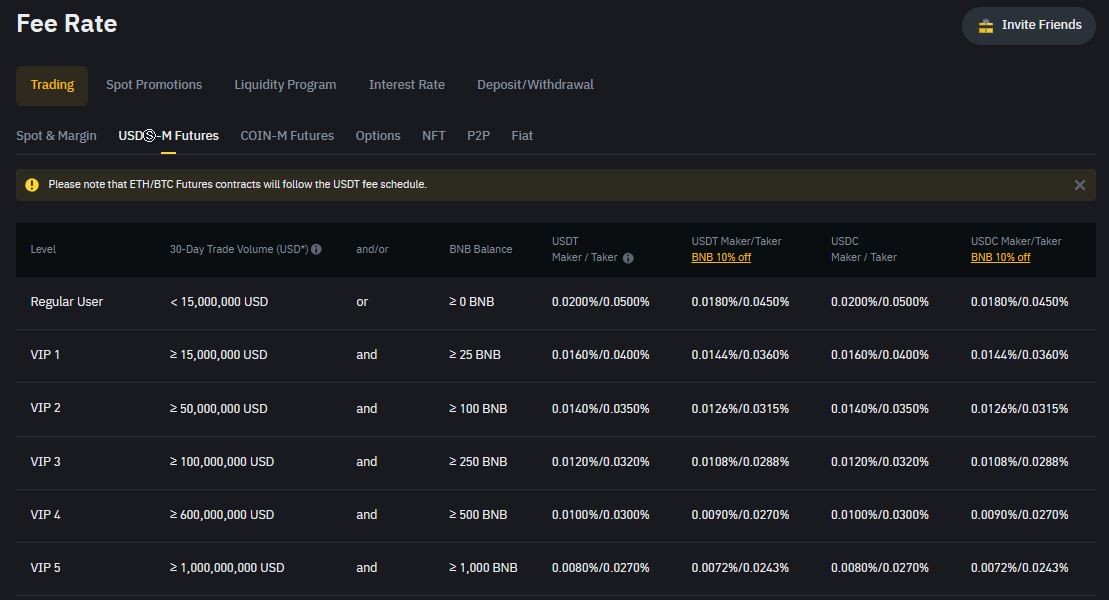Click VIP 5 USDT fee 0.0080%/0.0270%

click(600, 568)
